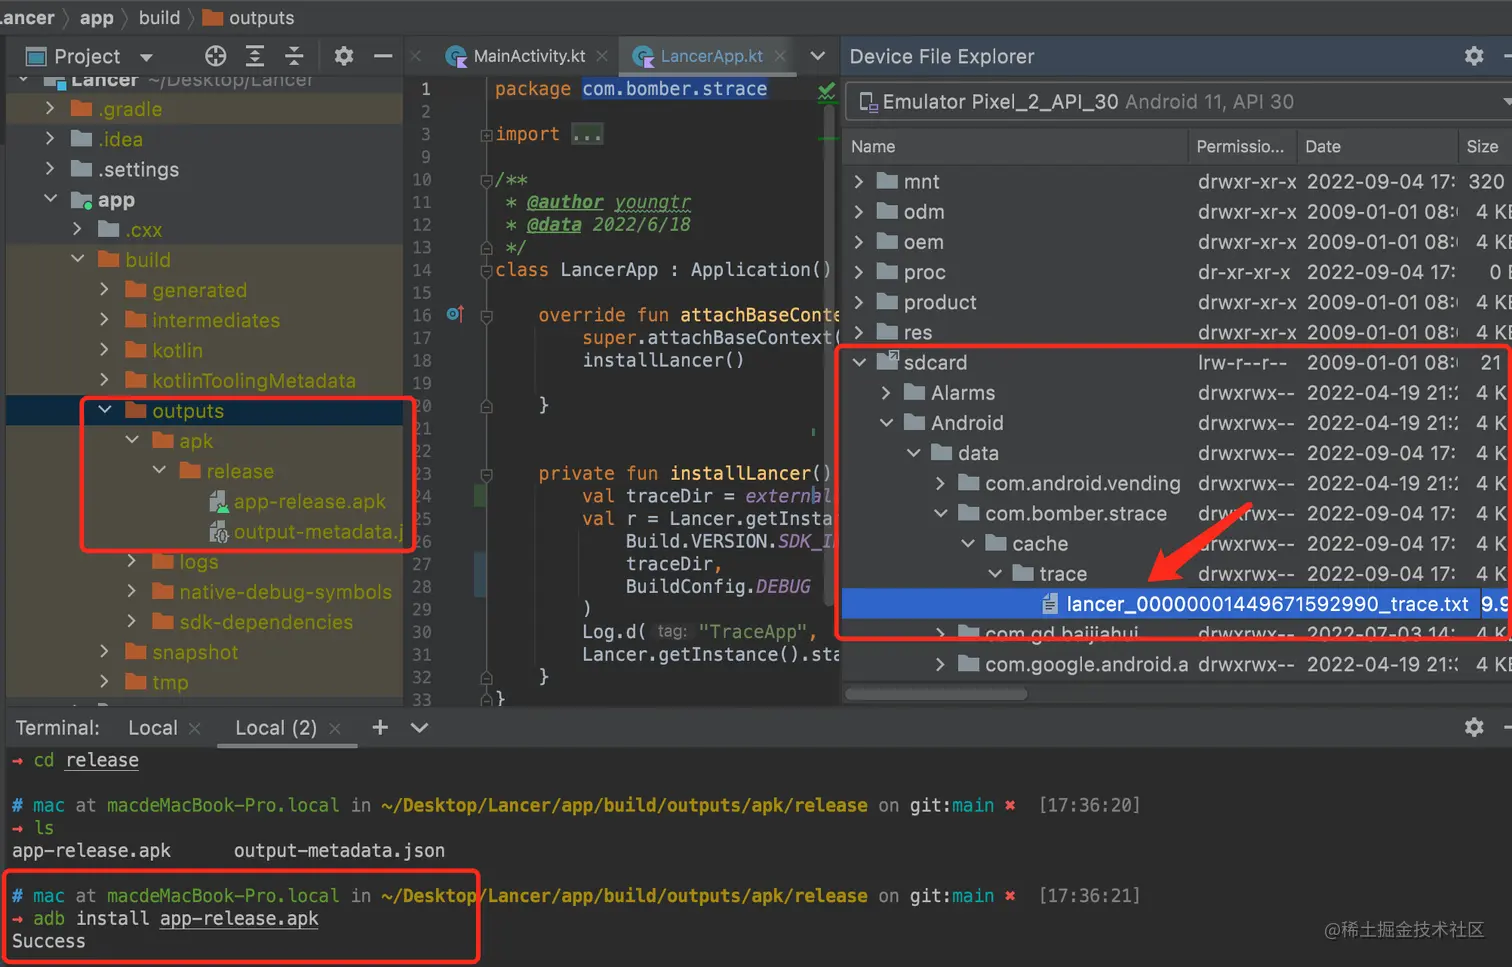Click the inspection green checkmark in editor
The image size is (1512, 967).
[827, 92]
